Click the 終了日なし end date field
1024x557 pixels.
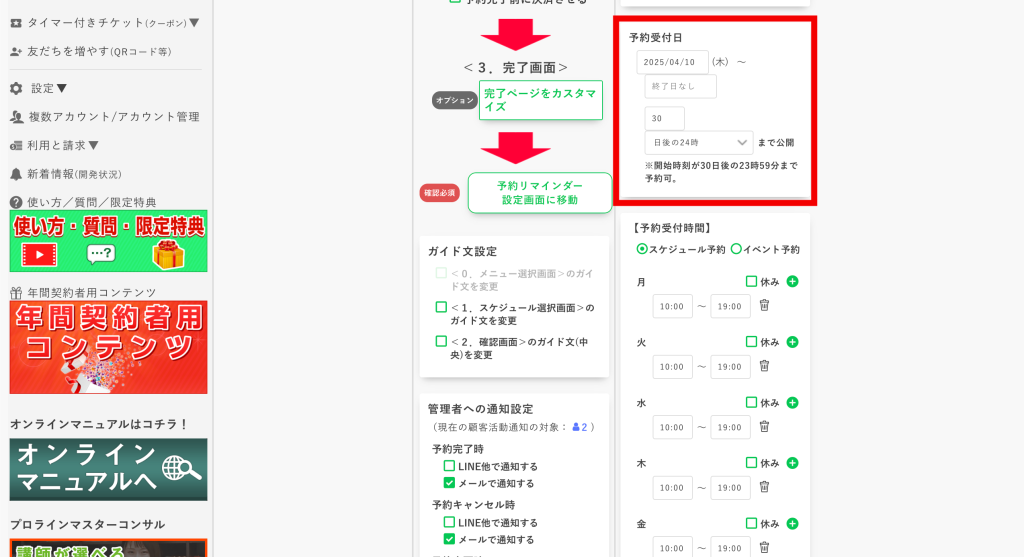tap(680, 86)
